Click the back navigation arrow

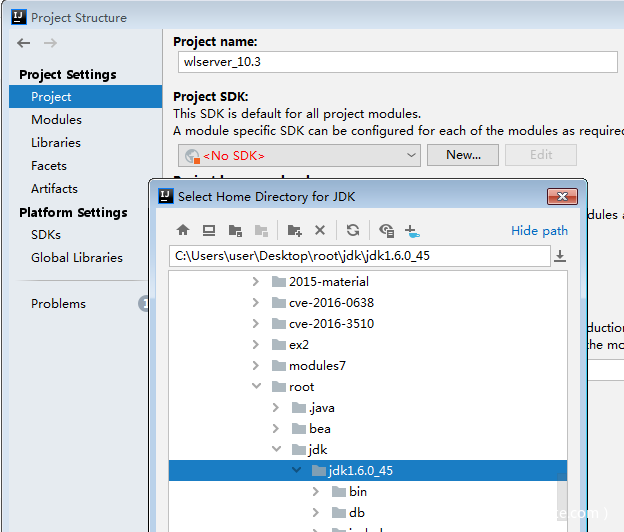[24, 43]
